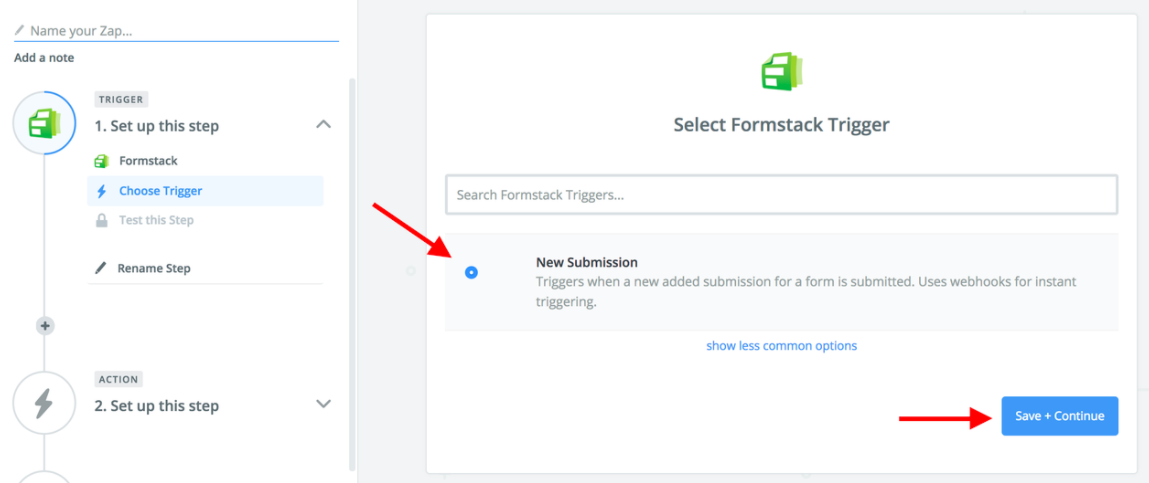This screenshot has height=483, width=1149.
Task: Click the Search Formstack Triggers field
Action: point(781,195)
